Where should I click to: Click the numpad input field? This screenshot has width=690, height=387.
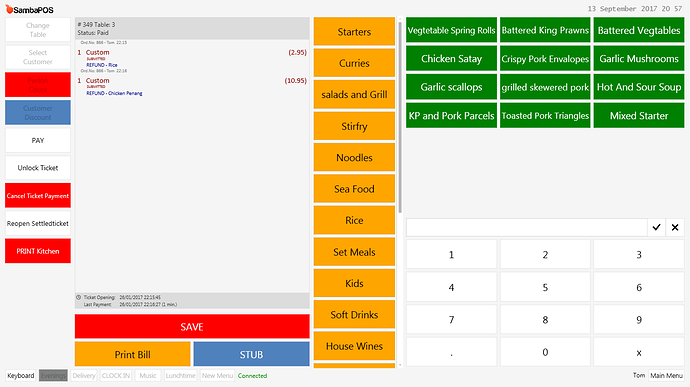(527, 228)
